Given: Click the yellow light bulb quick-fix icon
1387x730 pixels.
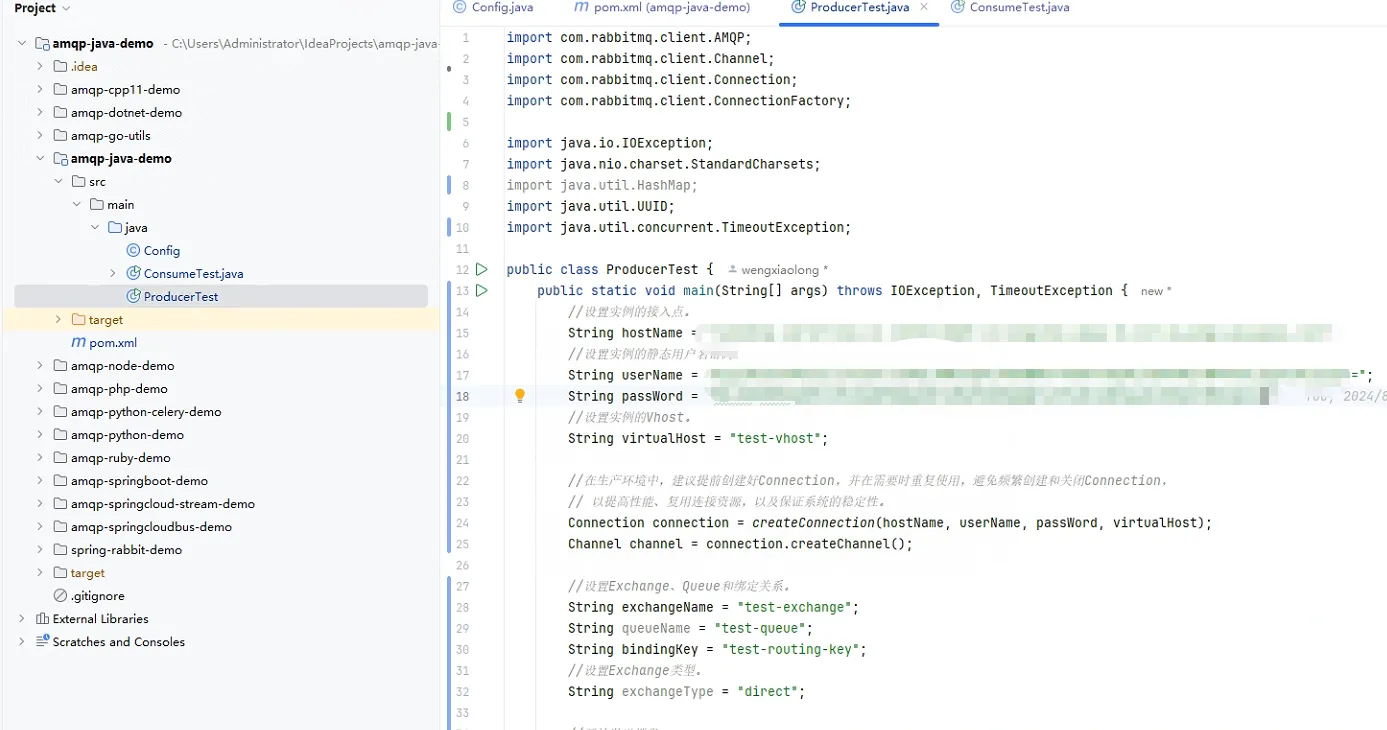Looking at the screenshot, I should pyautogui.click(x=520, y=396).
